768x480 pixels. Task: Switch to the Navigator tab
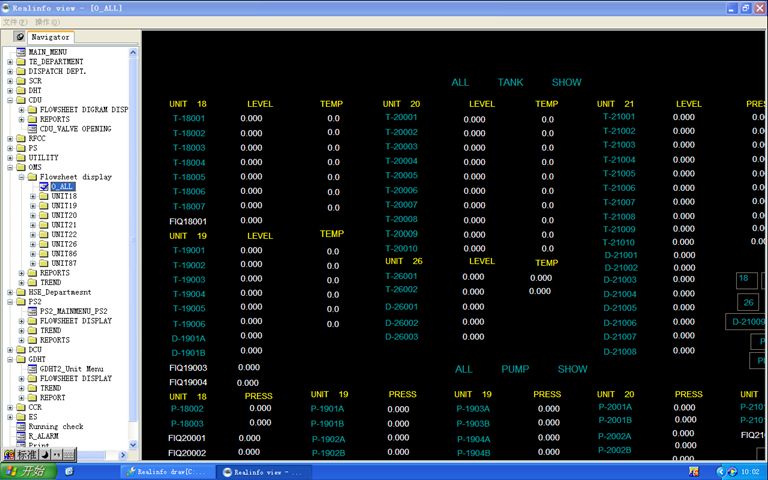pos(50,37)
